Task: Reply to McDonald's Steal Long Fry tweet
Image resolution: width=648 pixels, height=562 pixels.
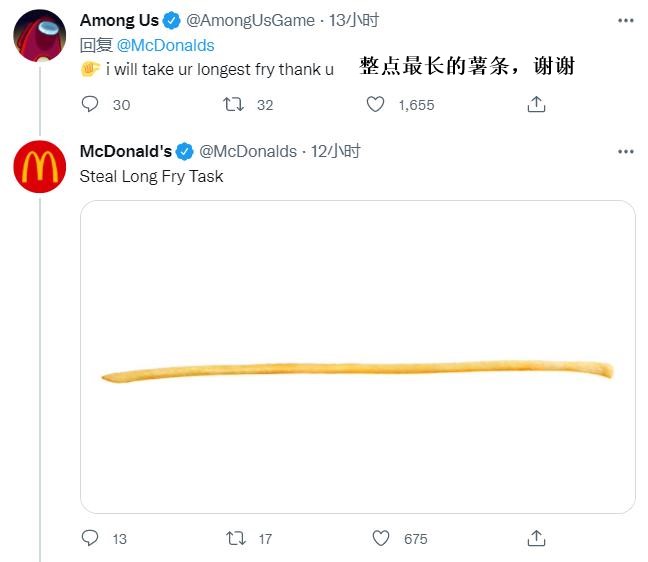Action: [90, 538]
